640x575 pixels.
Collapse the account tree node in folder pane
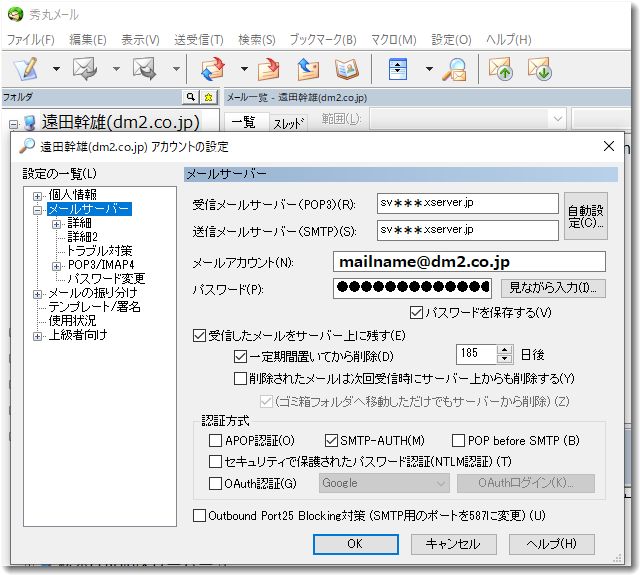(x=13, y=124)
